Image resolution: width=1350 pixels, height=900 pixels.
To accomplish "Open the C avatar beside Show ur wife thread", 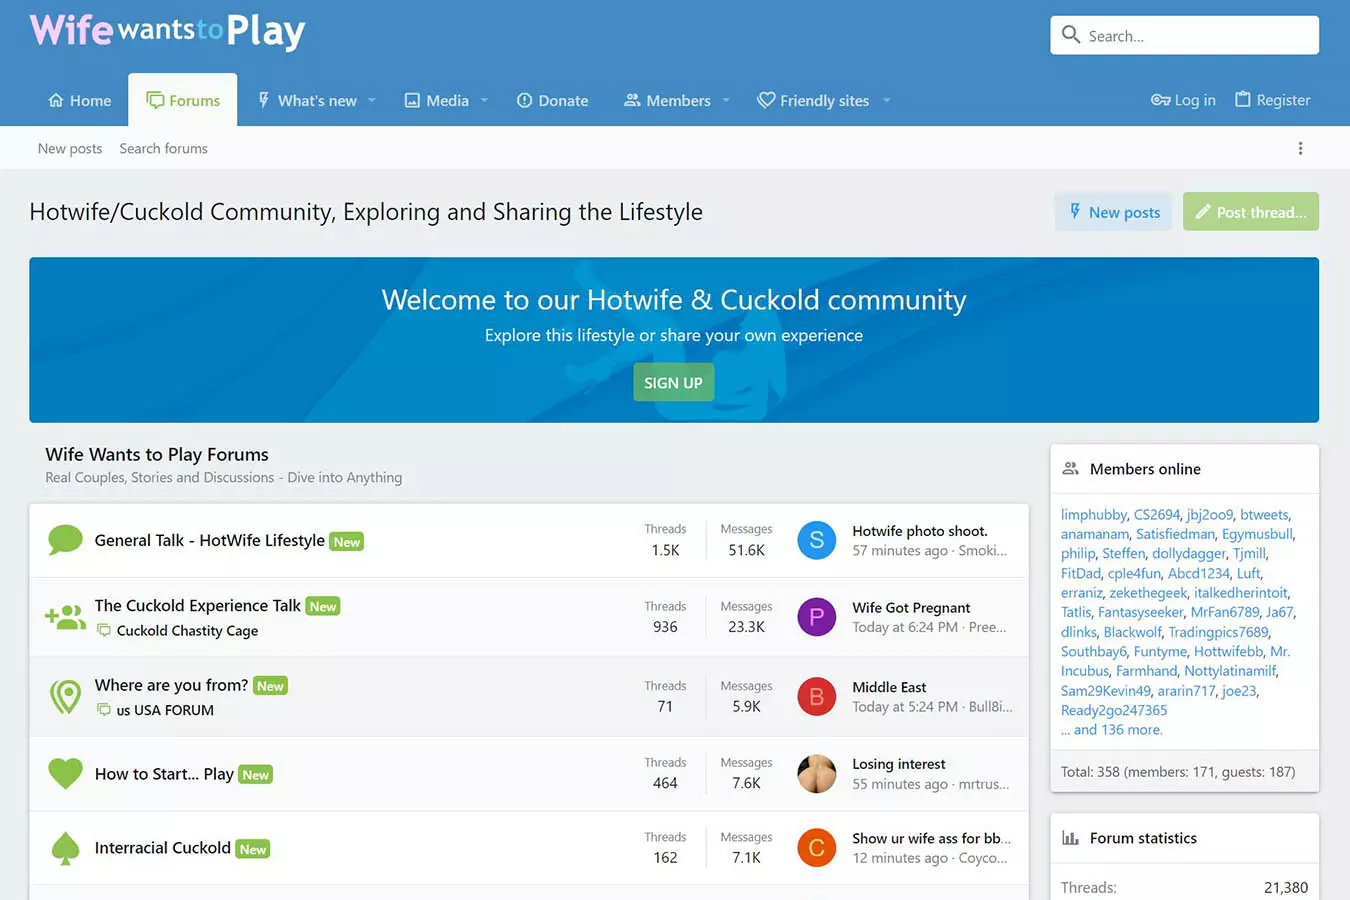I will click(816, 848).
